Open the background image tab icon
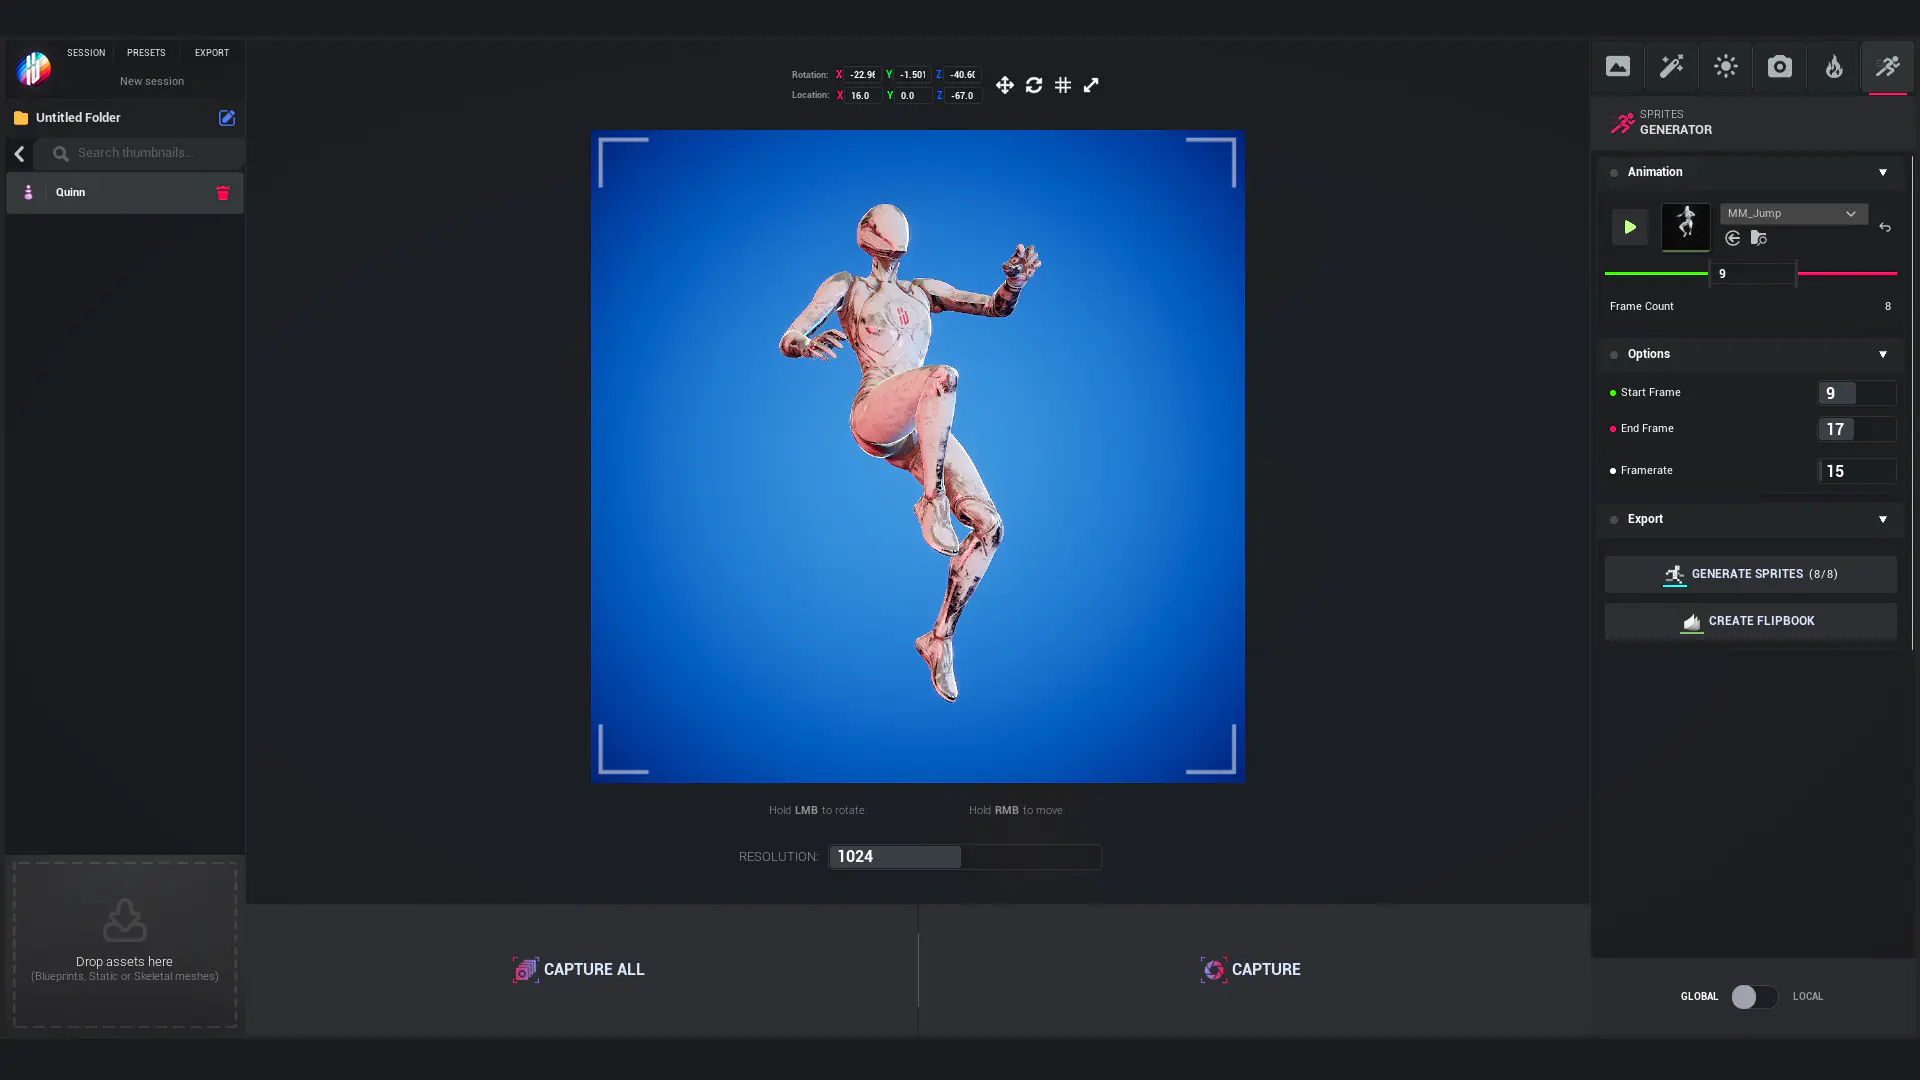This screenshot has height=1080, width=1920. click(x=1617, y=67)
